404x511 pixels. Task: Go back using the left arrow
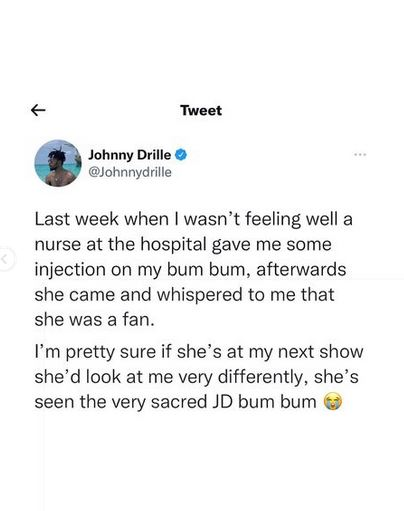[x=38, y=110]
